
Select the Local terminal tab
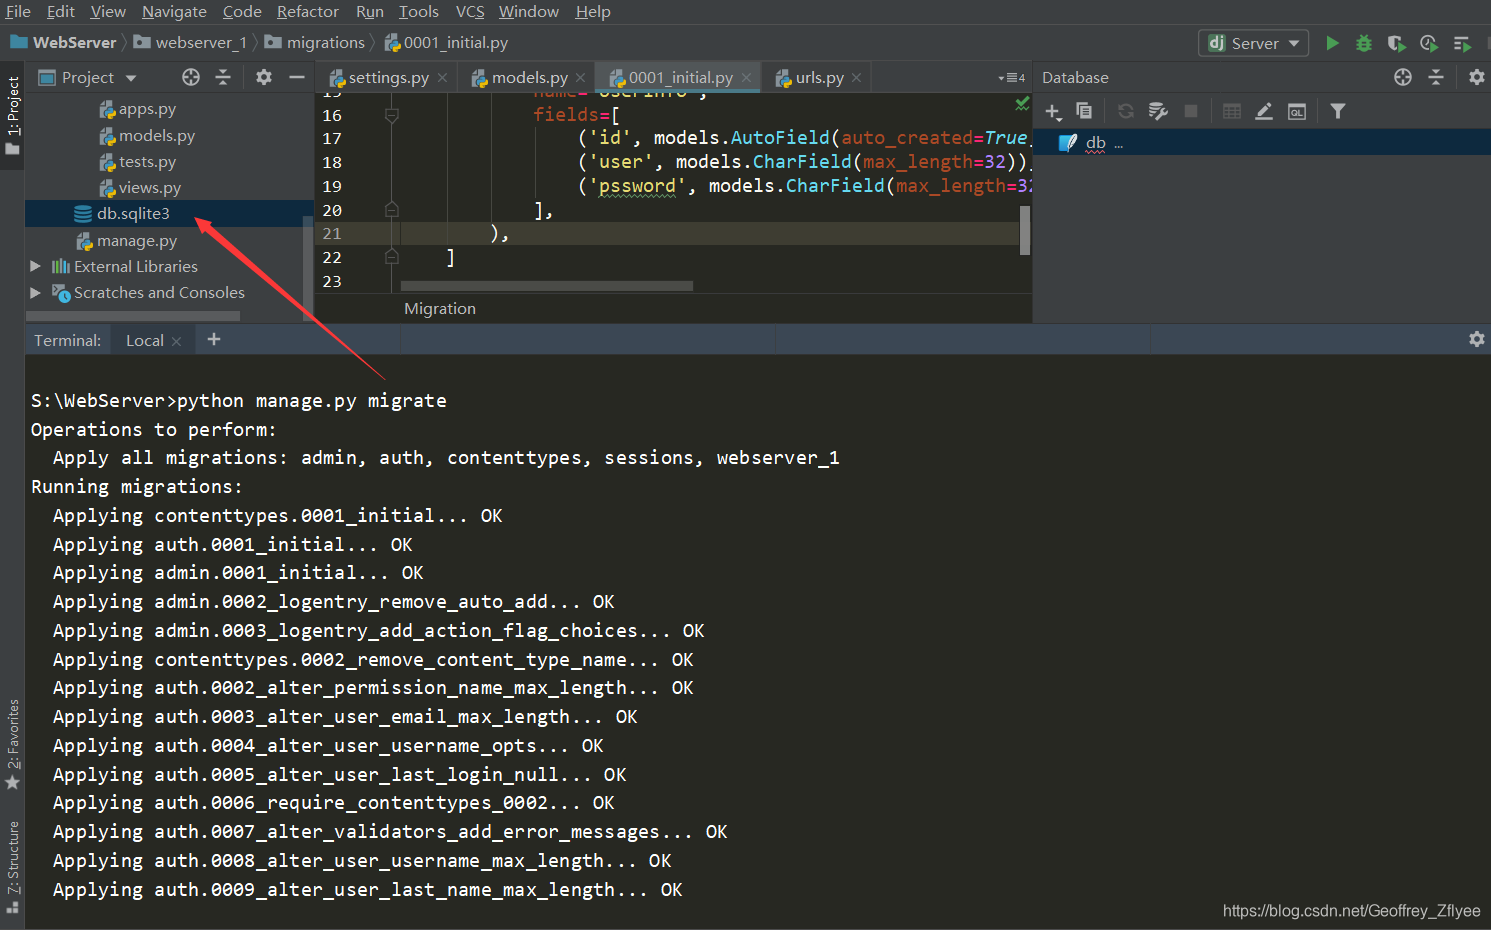click(x=145, y=341)
